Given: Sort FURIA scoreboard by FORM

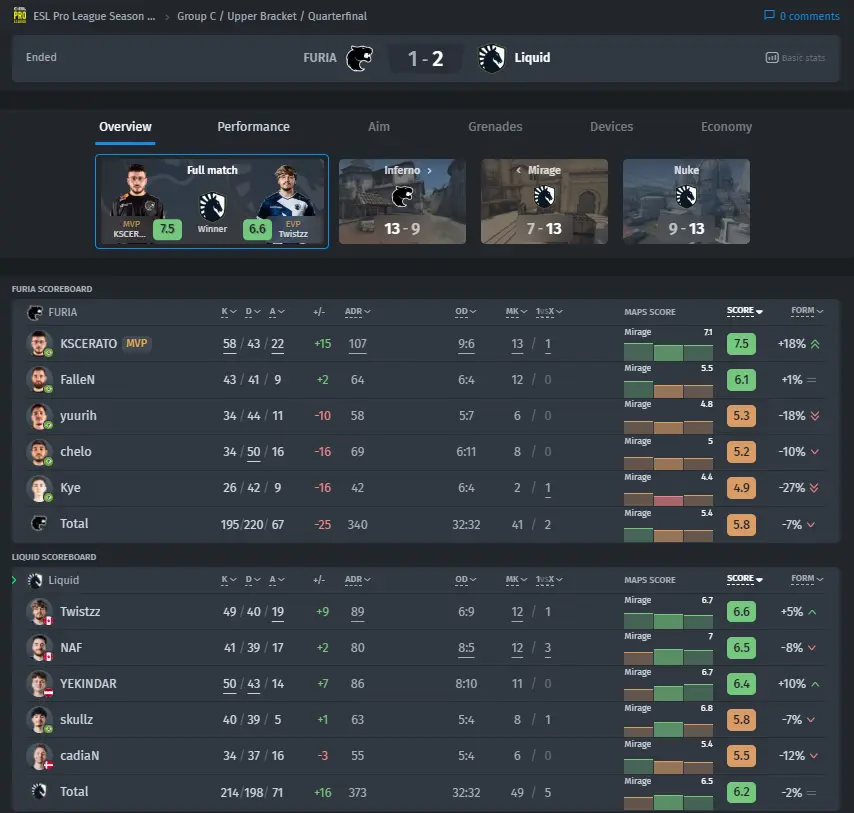Looking at the screenshot, I should coord(807,310).
